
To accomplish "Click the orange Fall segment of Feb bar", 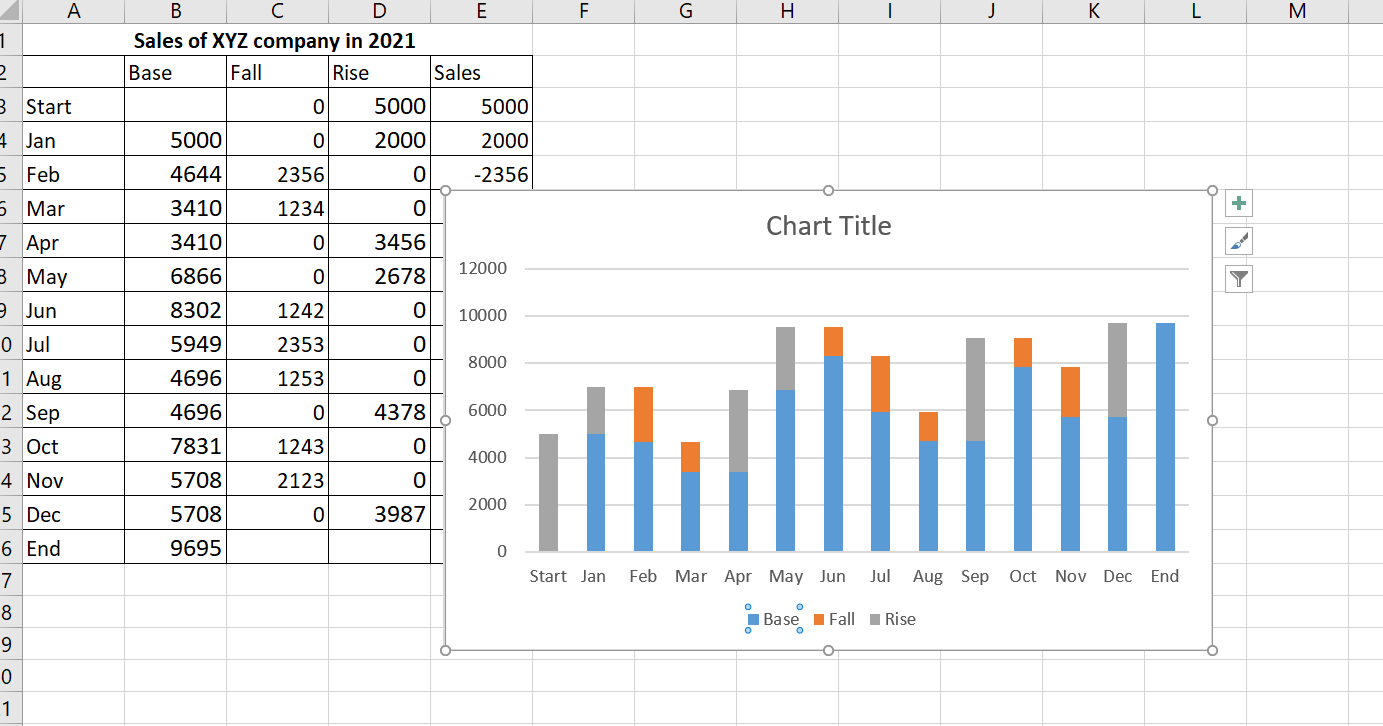I will (643, 414).
